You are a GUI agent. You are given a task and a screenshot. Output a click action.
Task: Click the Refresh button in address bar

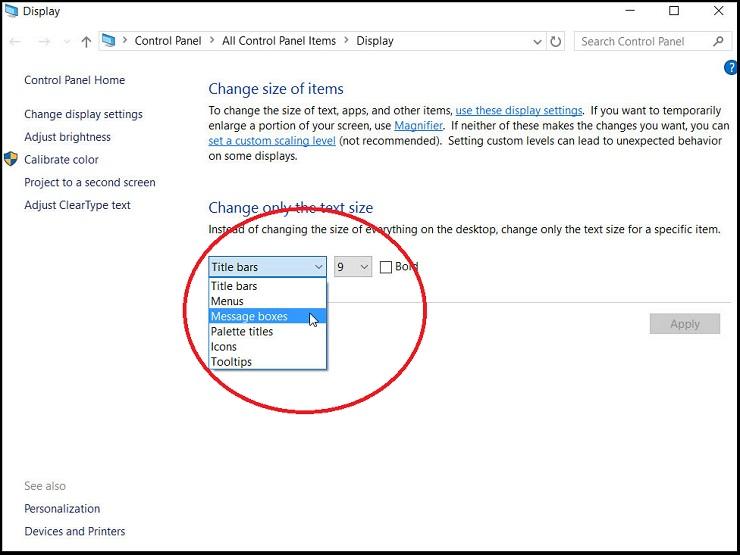point(557,41)
